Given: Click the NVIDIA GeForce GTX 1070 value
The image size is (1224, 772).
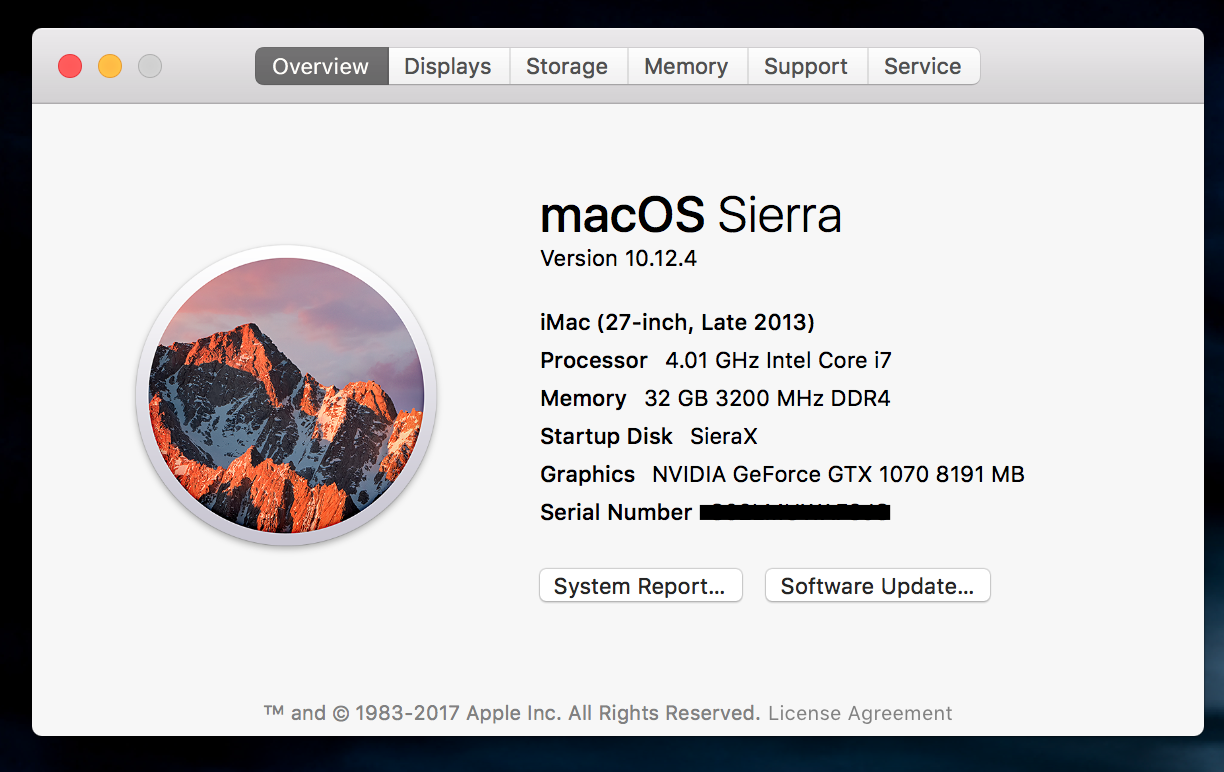Looking at the screenshot, I should [838, 474].
